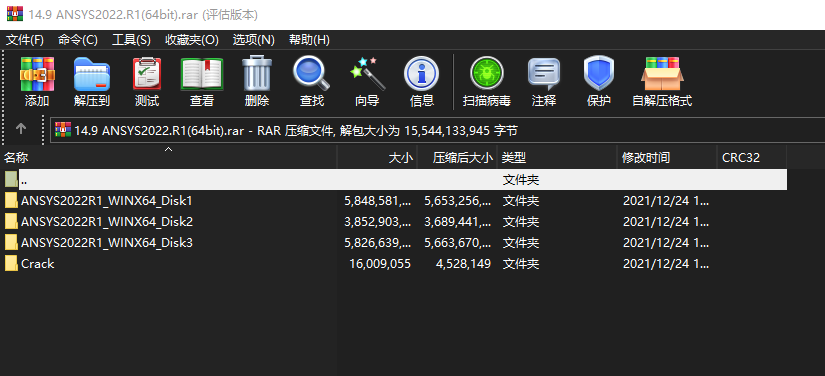Click Disk1 packed size 5,653,256,...
Image resolution: width=825 pixels, height=376 pixels.
(x=458, y=200)
